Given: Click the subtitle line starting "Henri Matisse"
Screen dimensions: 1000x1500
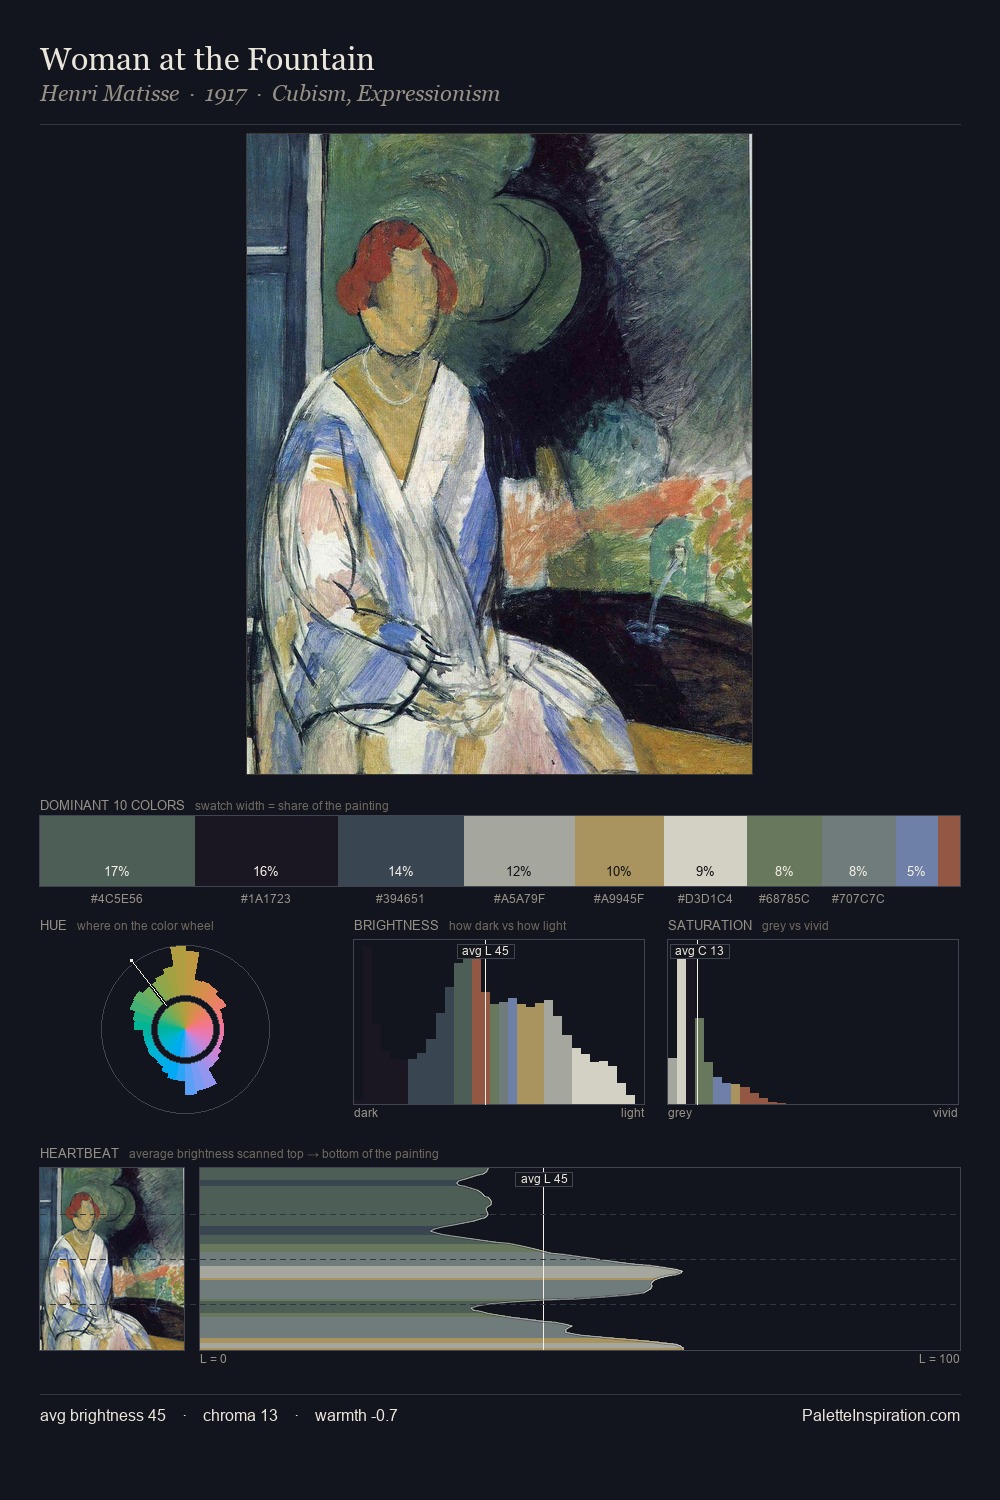Looking at the screenshot, I should point(270,94).
